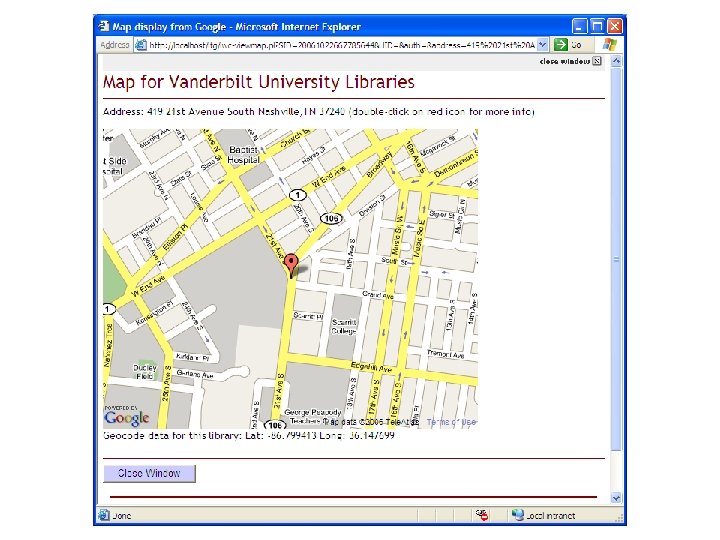Open the Terms of Use link on map
Viewport: 720px width, 540px height.
coord(451,422)
